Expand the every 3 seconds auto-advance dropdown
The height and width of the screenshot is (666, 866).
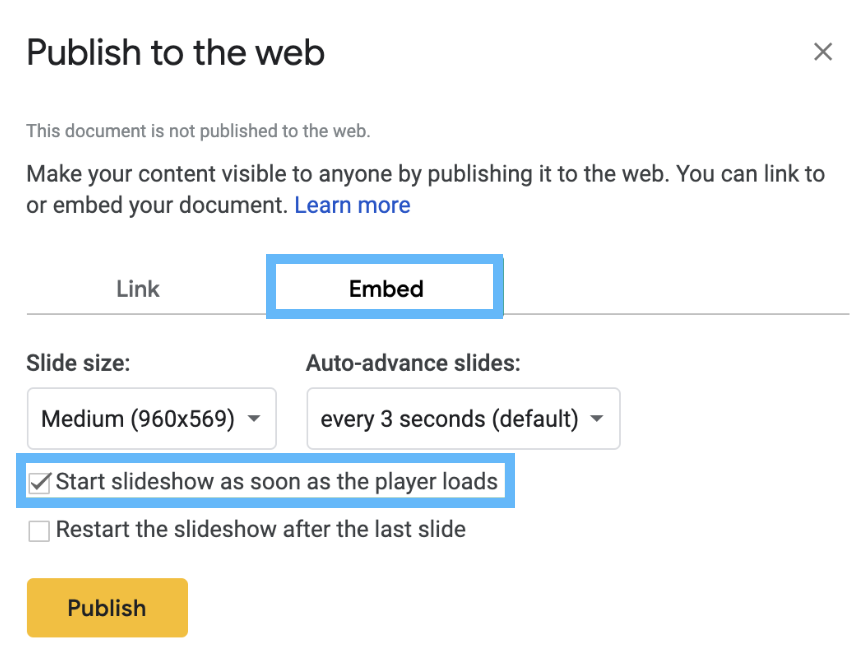coord(463,419)
